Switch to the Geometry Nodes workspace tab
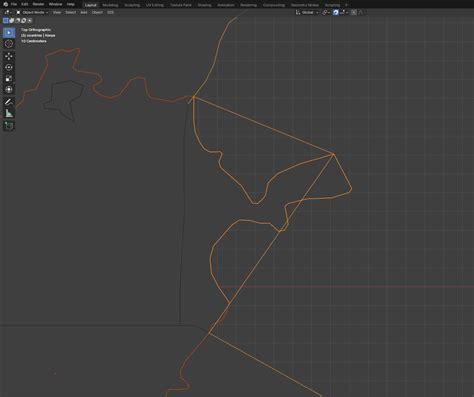Screen dimensions: 474x397 tap(305, 5)
